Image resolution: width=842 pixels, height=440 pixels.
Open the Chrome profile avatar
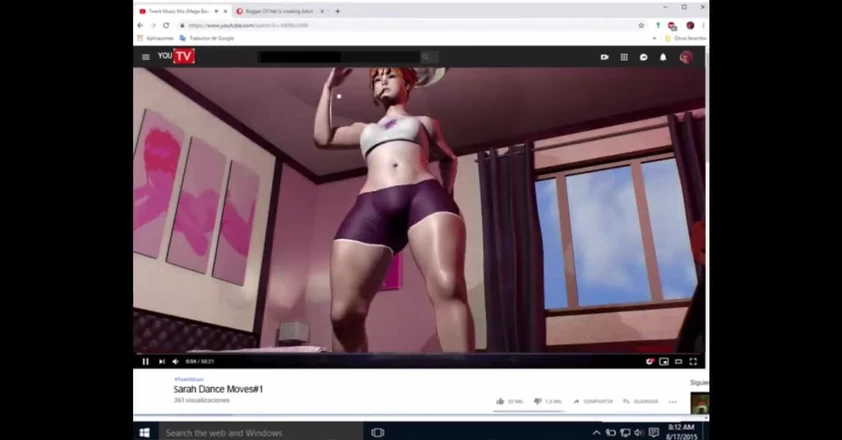(690, 25)
